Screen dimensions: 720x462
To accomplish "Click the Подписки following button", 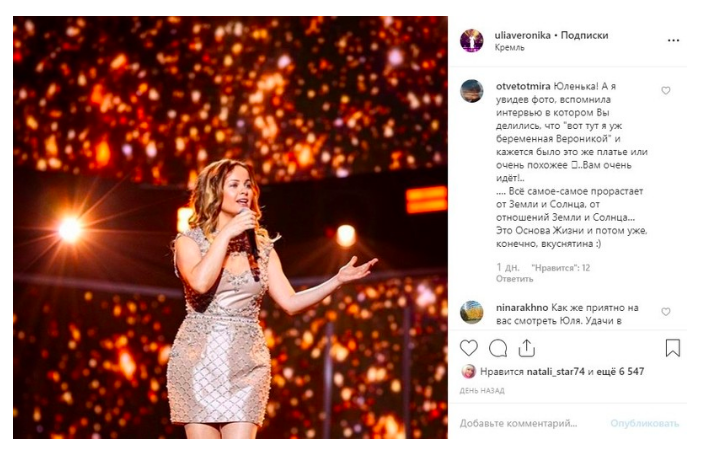I will (585, 34).
